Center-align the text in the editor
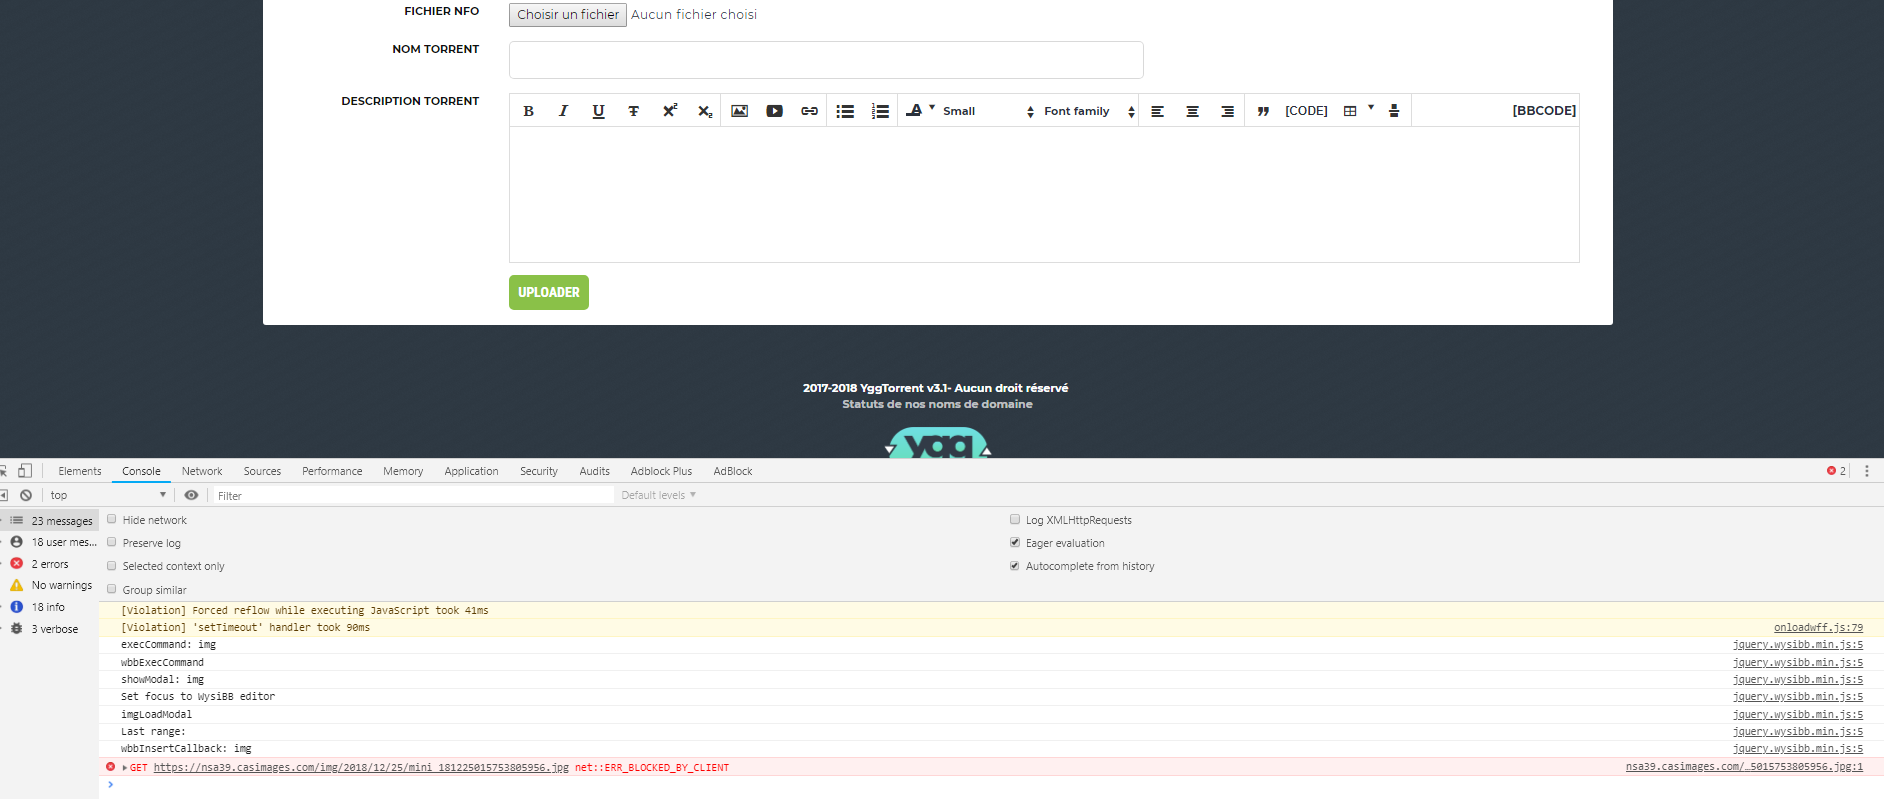Viewport: 1884px width, 799px height. click(1192, 111)
